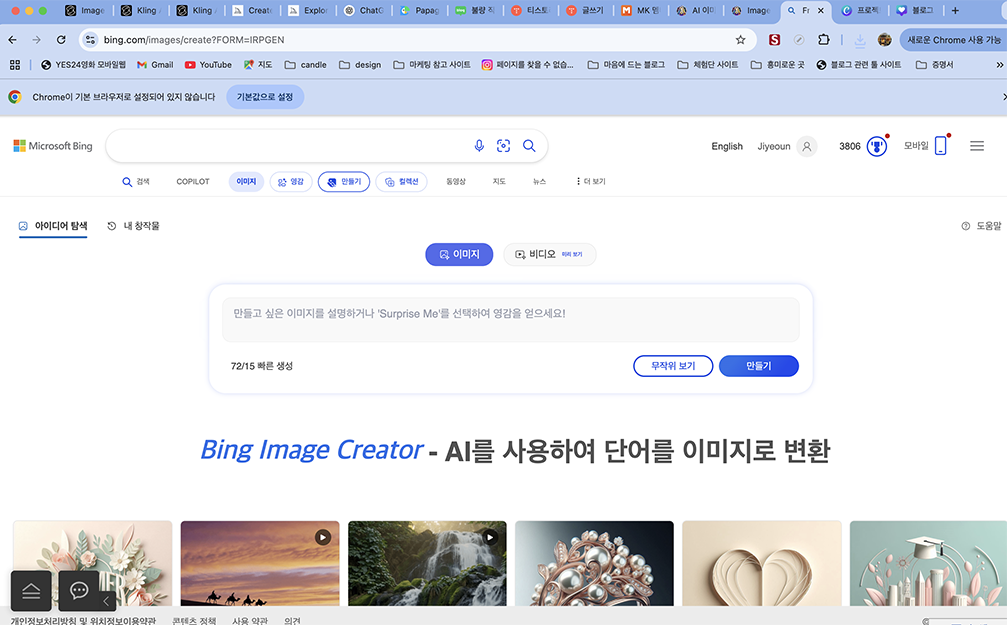Click the browser back arrow
The height and width of the screenshot is (625, 1007).
coord(12,40)
